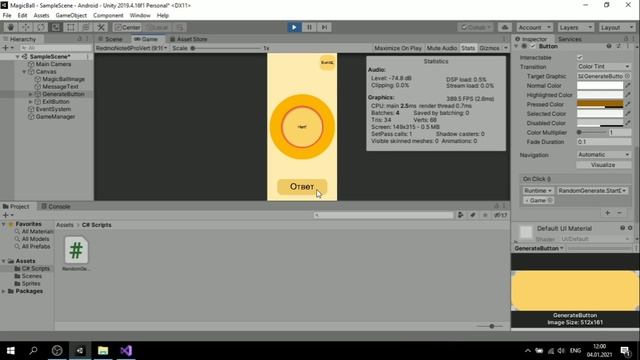Toggle Stats overlay in Game view

tap(468, 48)
